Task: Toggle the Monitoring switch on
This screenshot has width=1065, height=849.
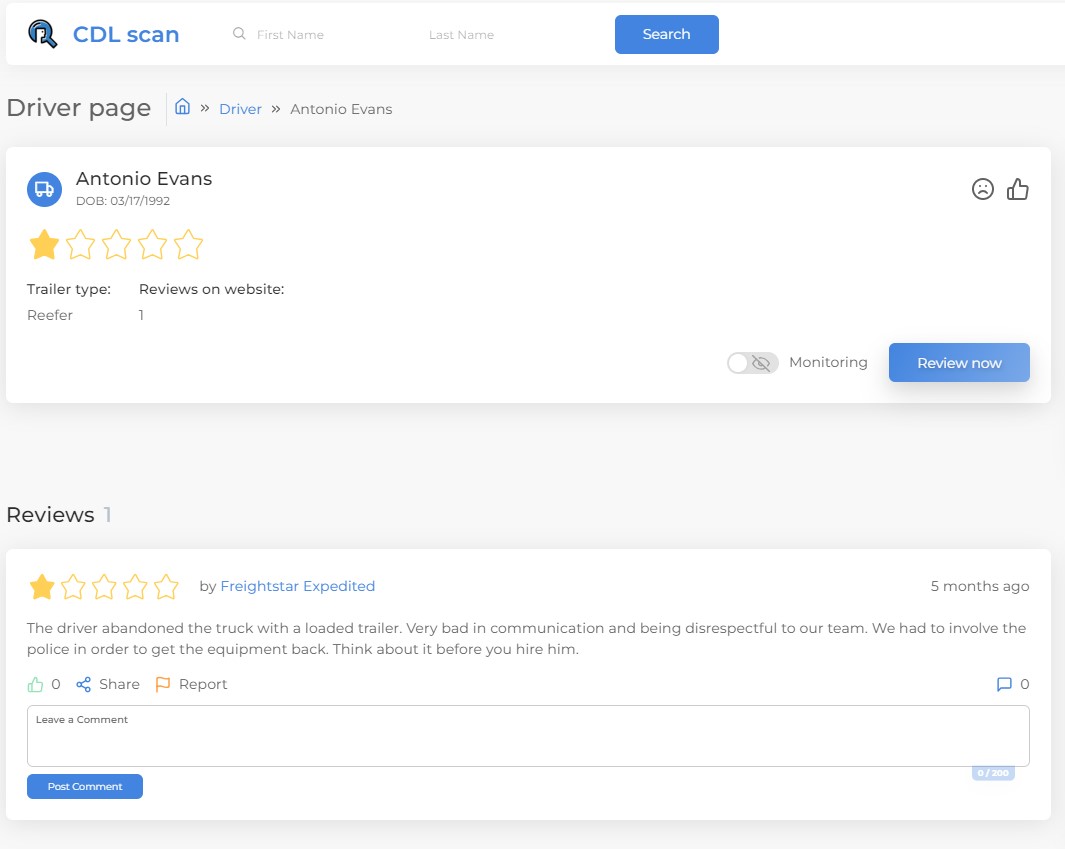Action: point(752,363)
